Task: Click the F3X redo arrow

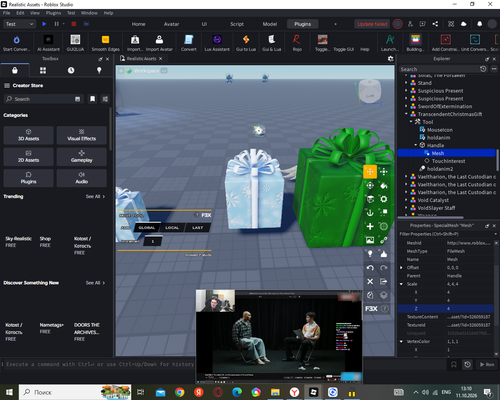Action: 384,268
